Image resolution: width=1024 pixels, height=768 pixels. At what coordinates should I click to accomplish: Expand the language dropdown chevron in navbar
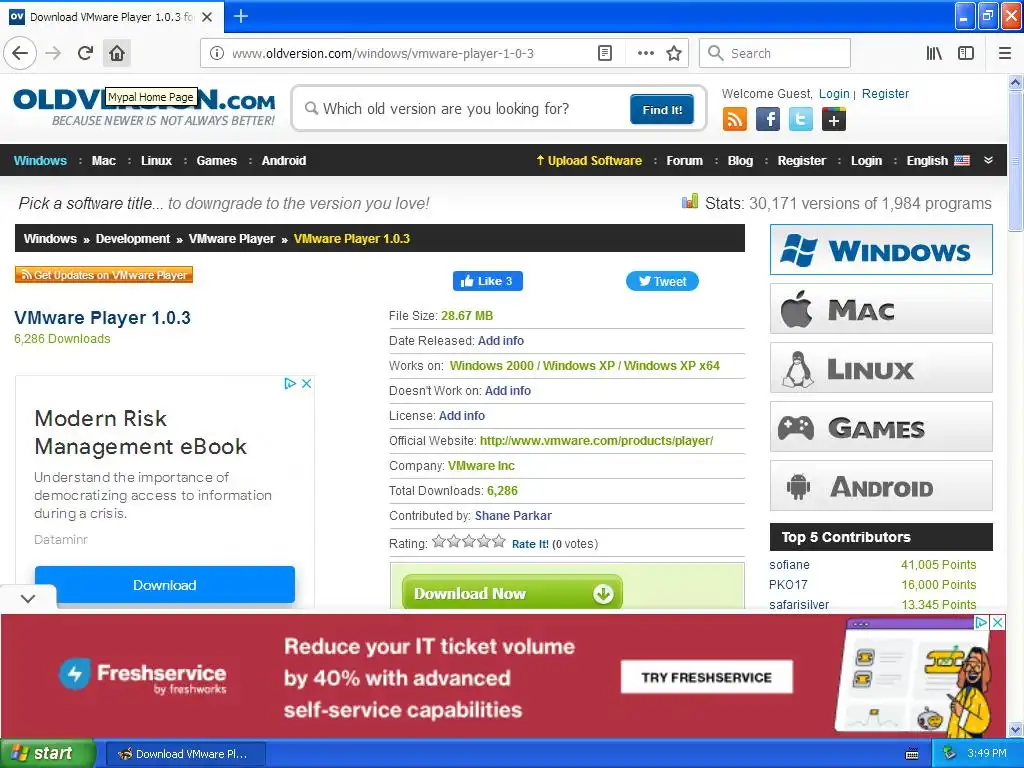click(988, 161)
